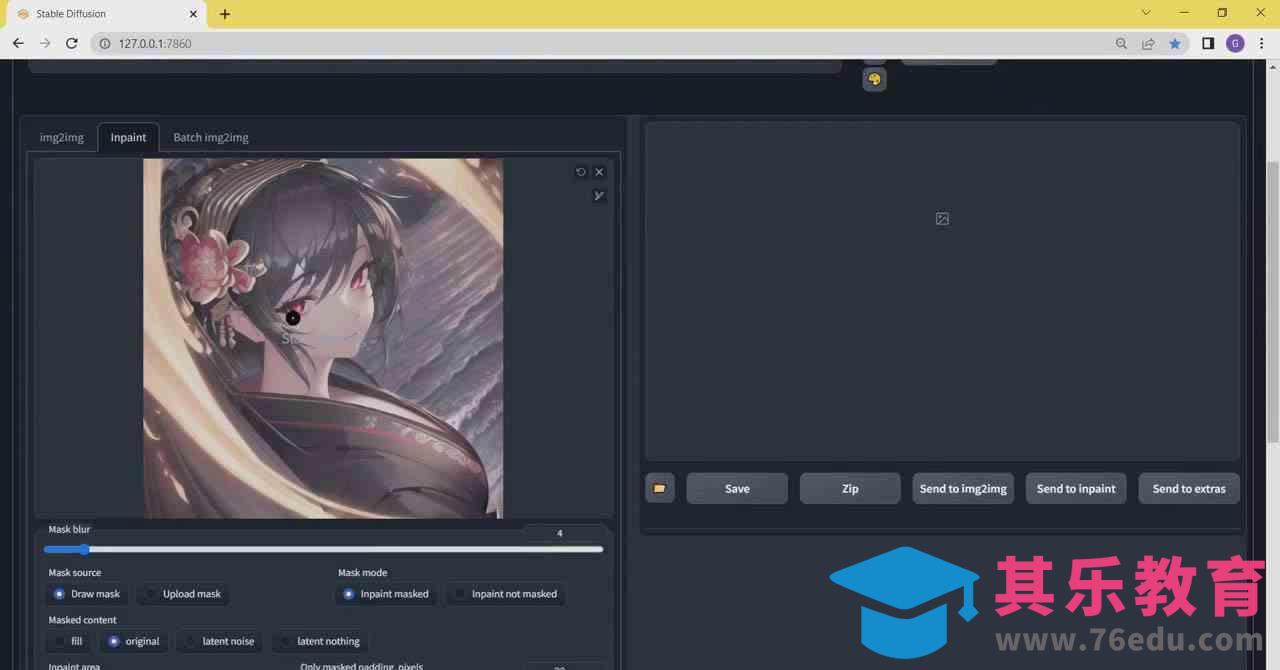The image size is (1280, 670).
Task: Expand the Chrome tab search chevron
Action: 1146,13
